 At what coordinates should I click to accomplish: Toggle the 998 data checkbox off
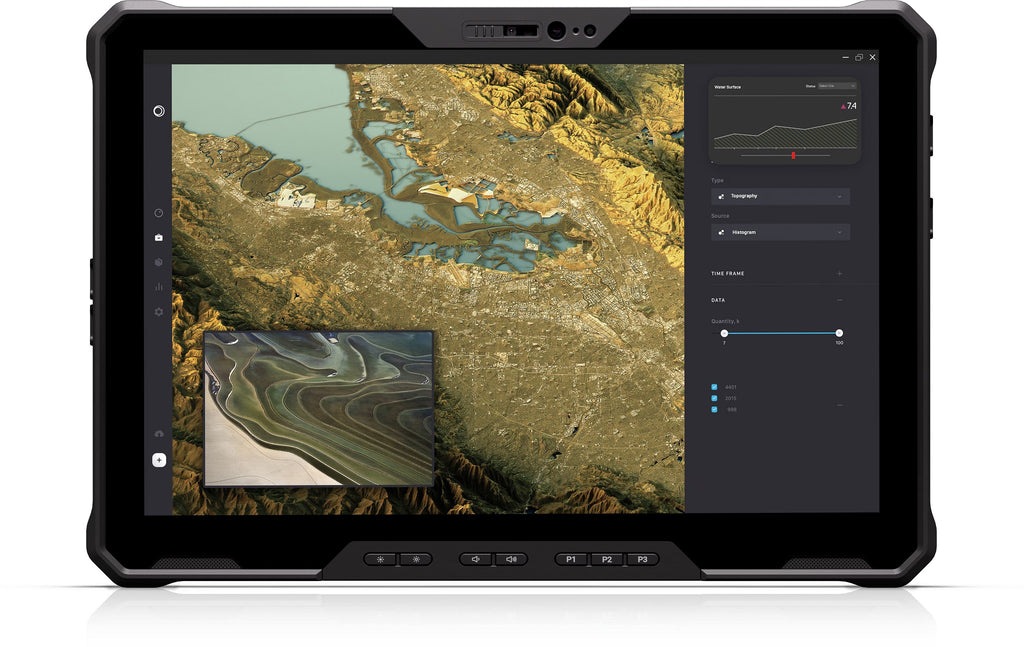coord(713,410)
